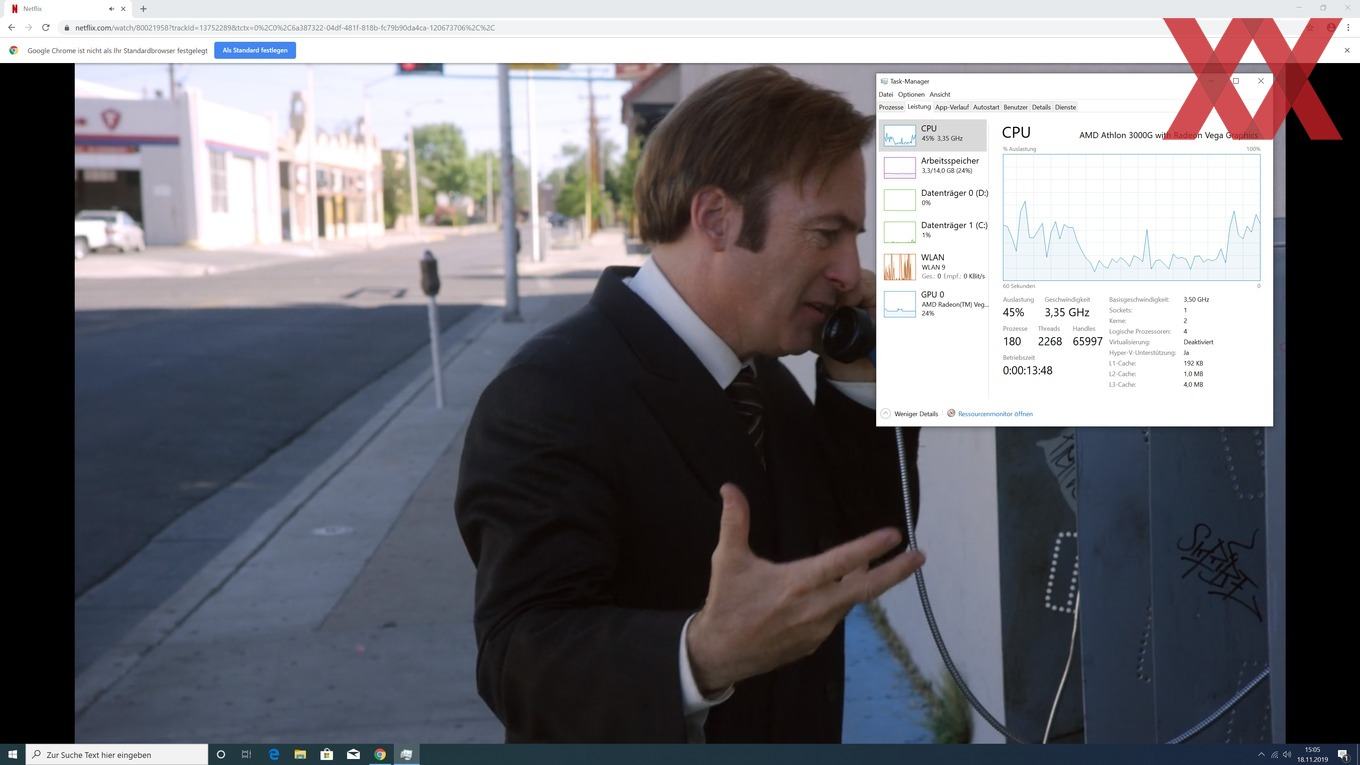Screen dimensions: 1360x765
Task: Click the Arbeitsspeicher mini graph thumbnail
Action: tap(899, 167)
